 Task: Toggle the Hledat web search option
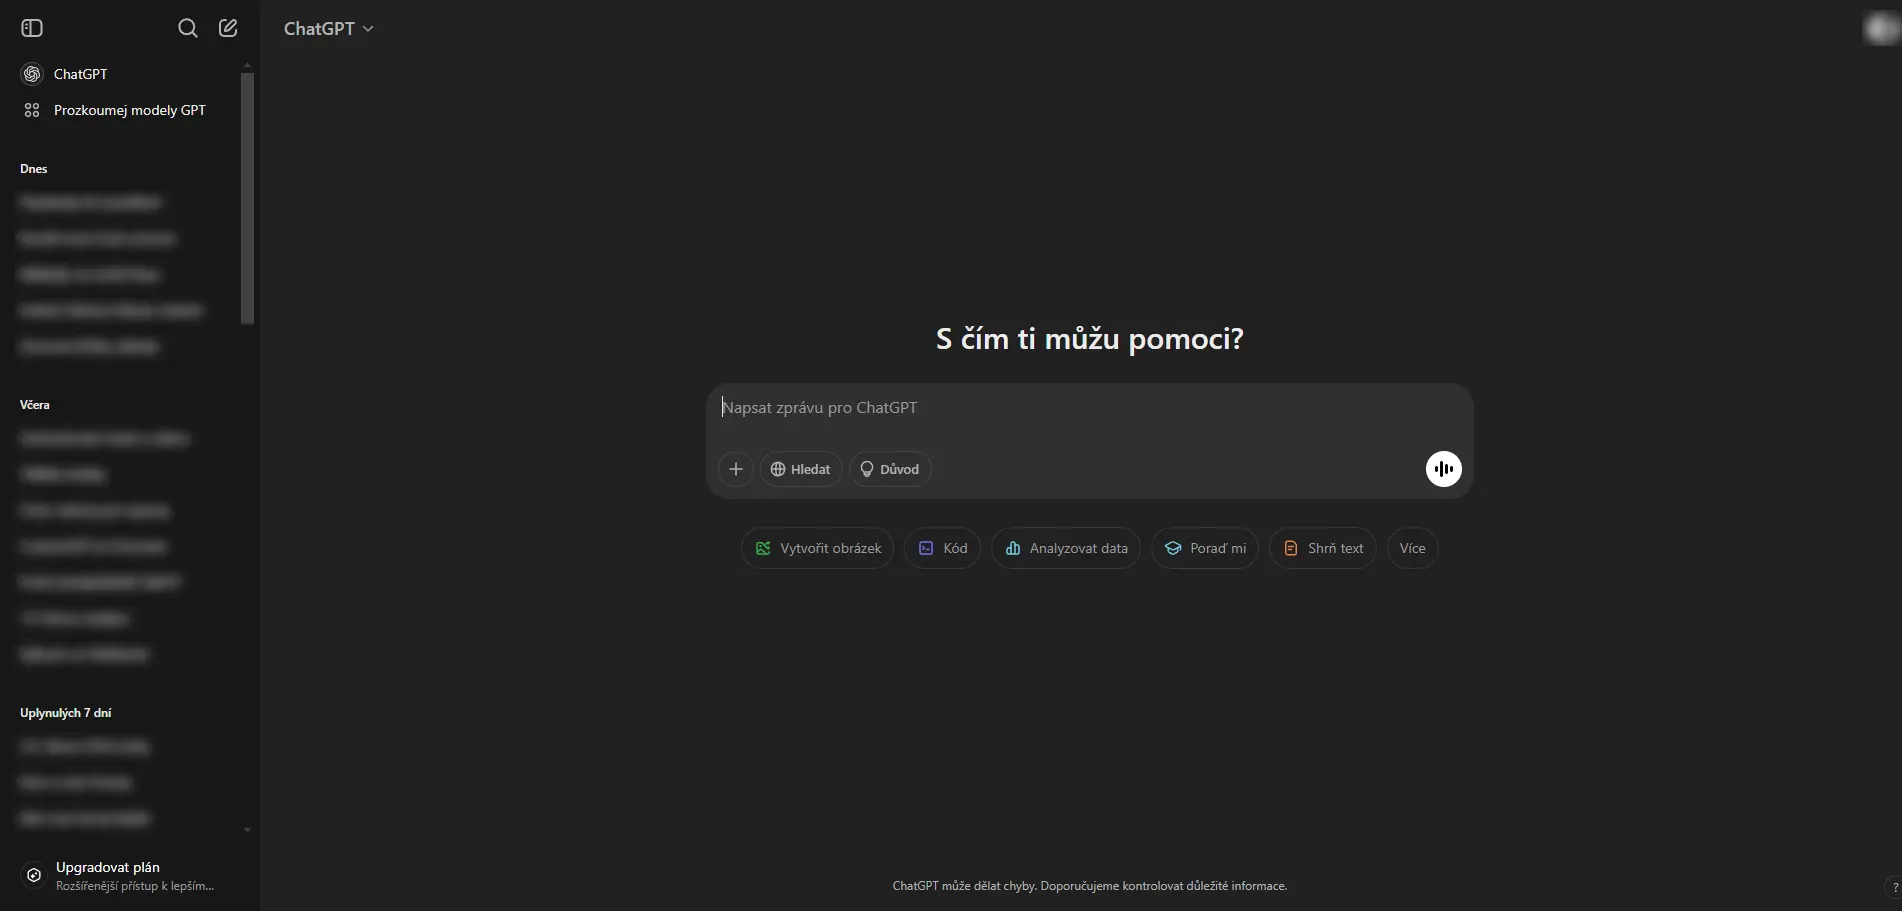click(x=801, y=469)
